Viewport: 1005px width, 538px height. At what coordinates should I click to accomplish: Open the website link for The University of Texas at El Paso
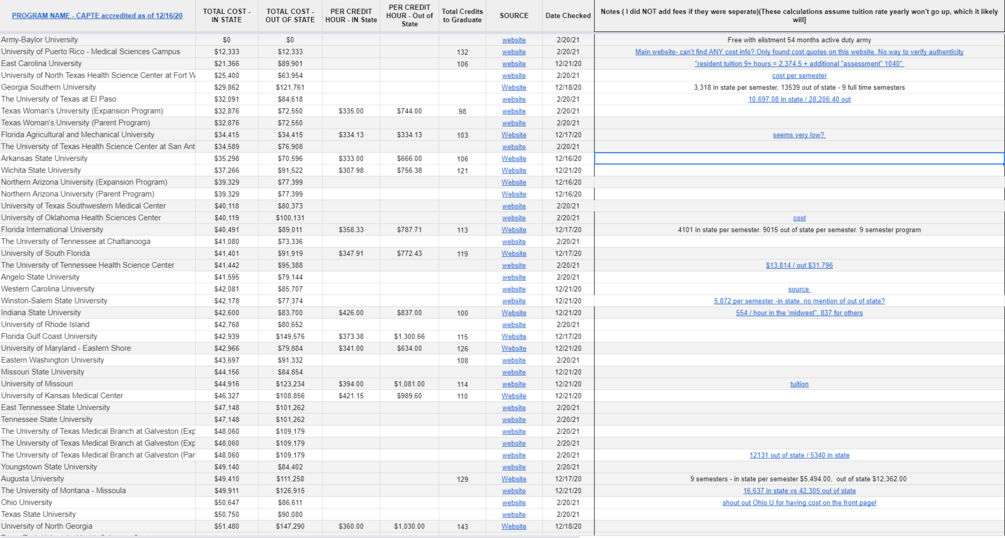coord(513,99)
